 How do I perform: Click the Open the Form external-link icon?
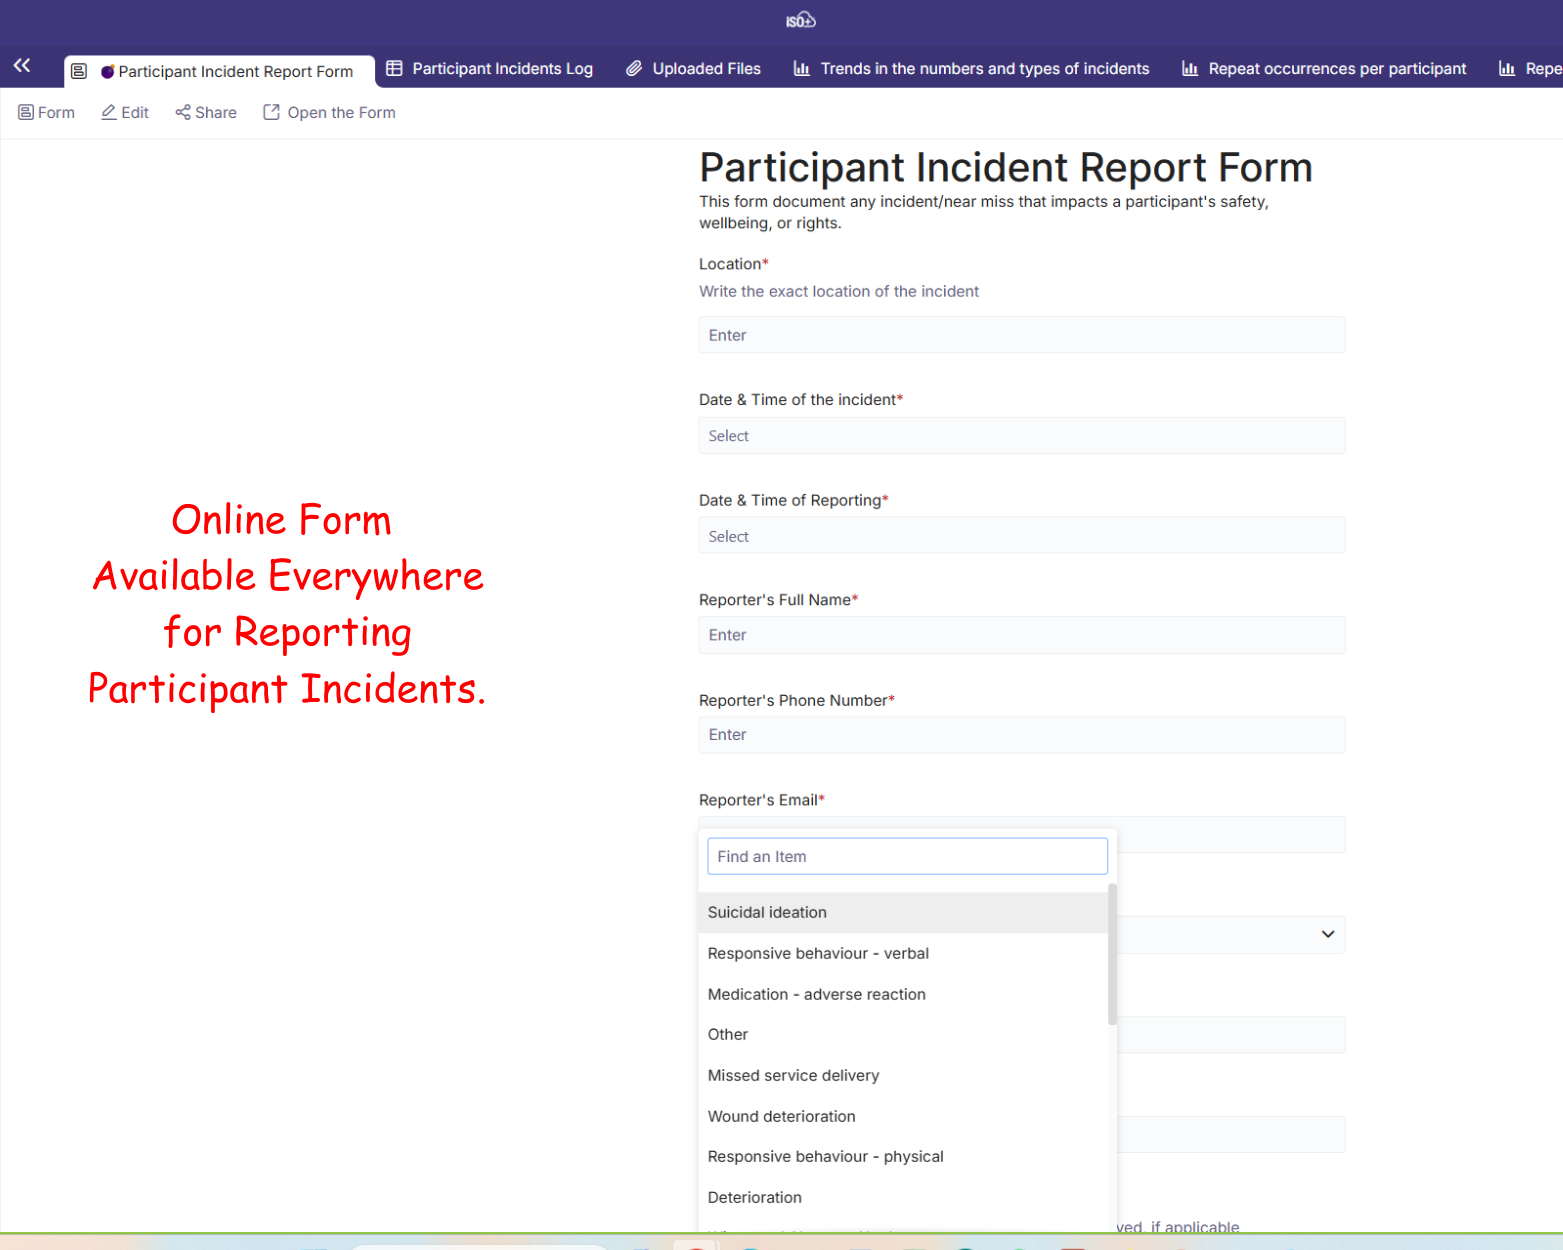coord(271,112)
